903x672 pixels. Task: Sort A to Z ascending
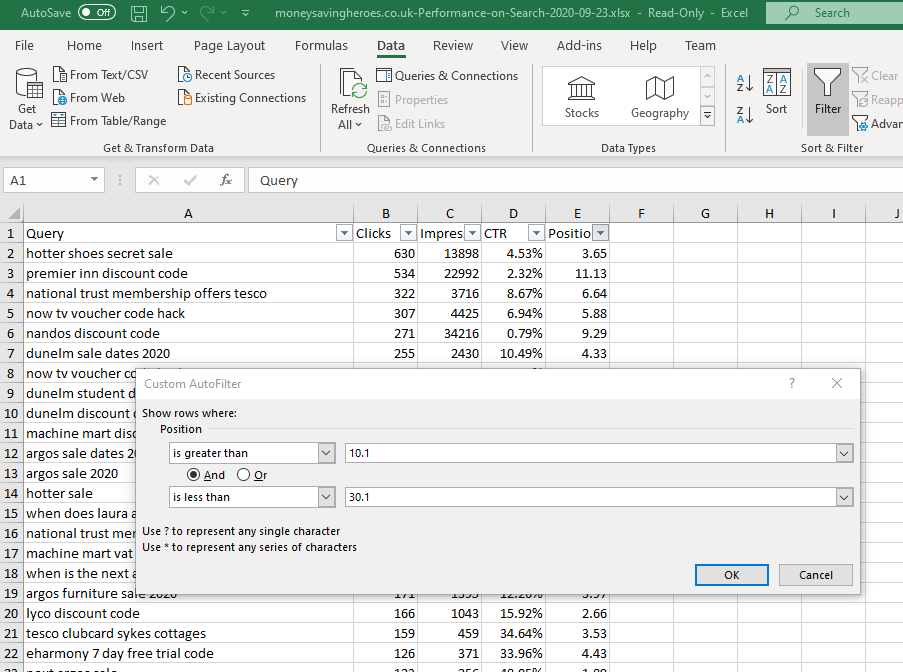tap(745, 83)
